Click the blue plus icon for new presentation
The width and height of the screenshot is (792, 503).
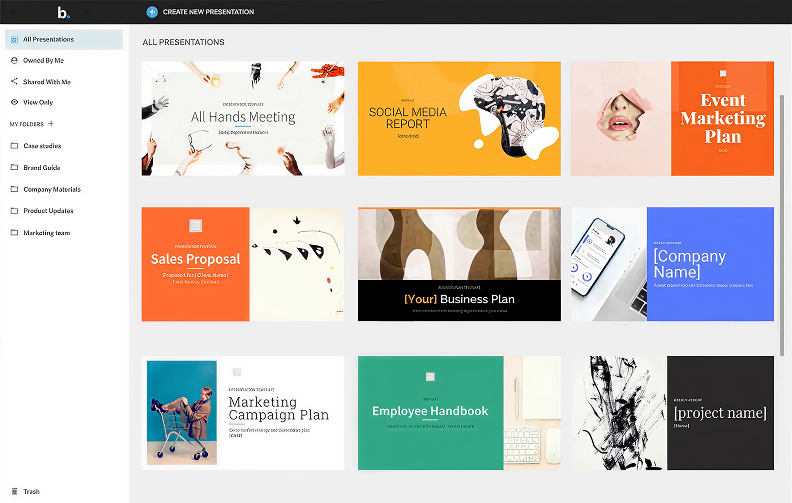[152, 12]
